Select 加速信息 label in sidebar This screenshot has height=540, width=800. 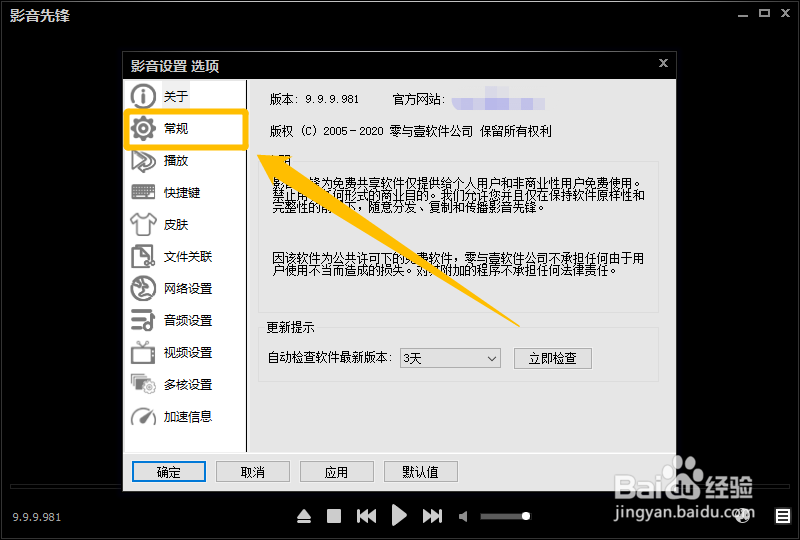pyautogui.click(x=188, y=417)
